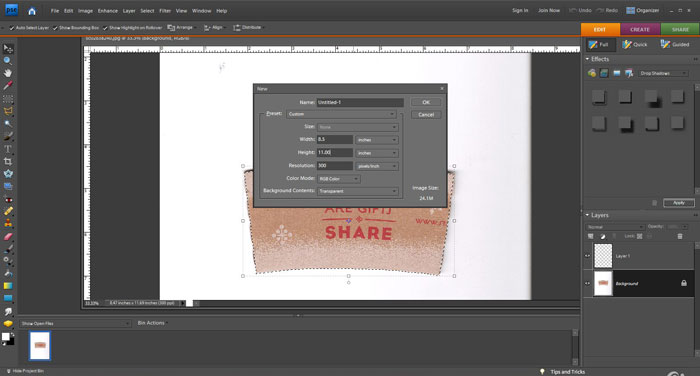
Task: Select the Hand tool
Action: click(8, 73)
